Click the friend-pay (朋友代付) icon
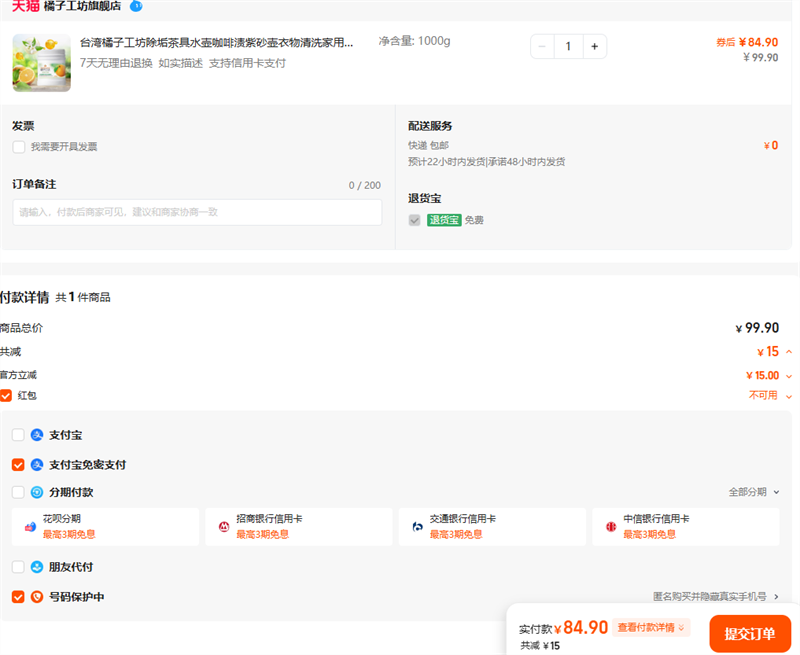This screenshot has height=655, width=800. tap(37, 567)
